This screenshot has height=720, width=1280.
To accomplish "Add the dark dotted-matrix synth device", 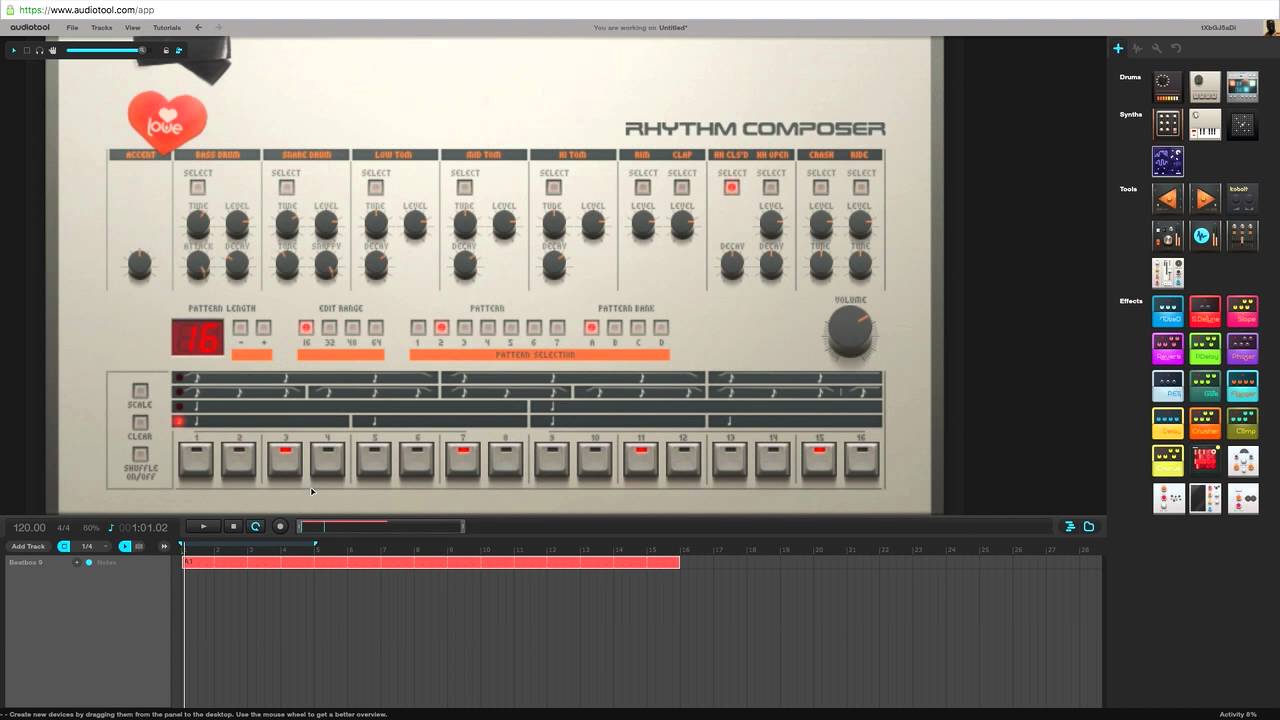I will [x=1242, y=124].
